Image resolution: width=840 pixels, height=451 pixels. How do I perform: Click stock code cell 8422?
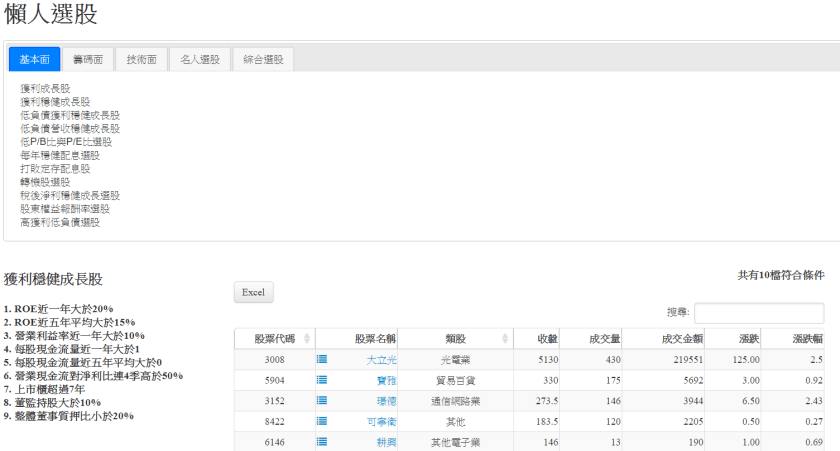tap(274, 422)
